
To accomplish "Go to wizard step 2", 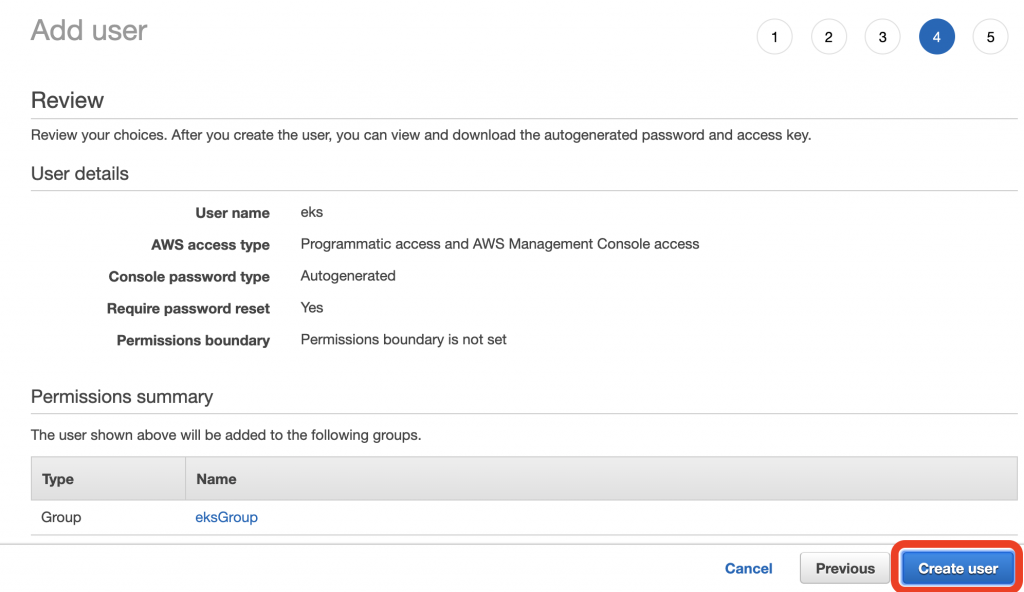I will click(x=828, y=37).
